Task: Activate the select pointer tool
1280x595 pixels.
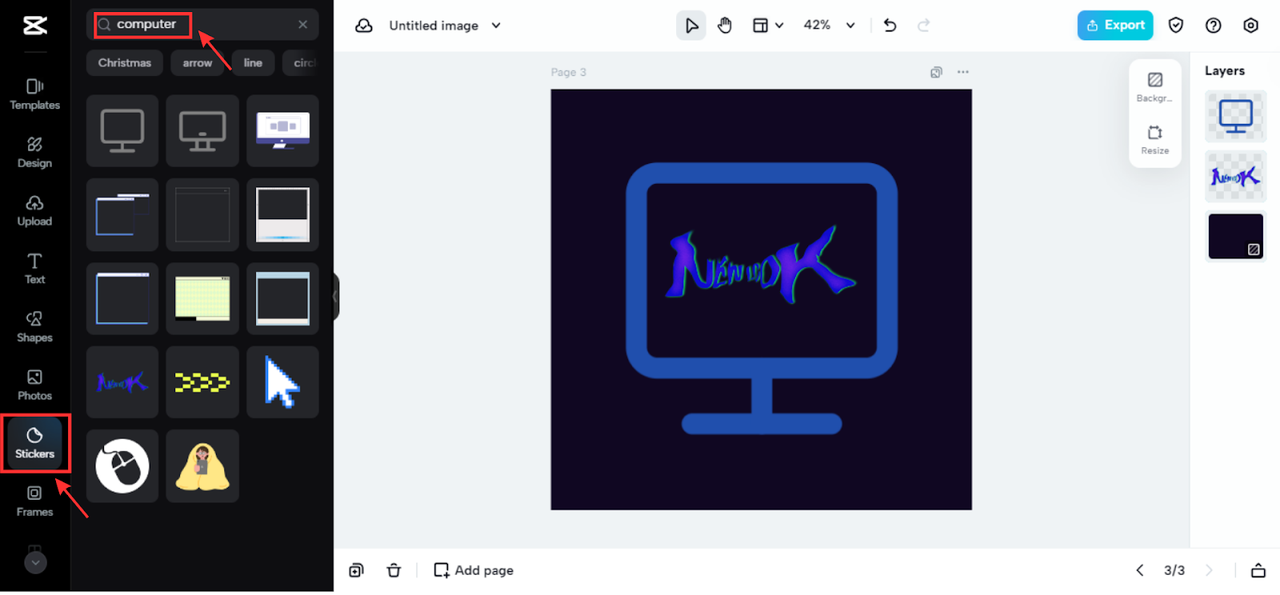Action: coord(691,25)
